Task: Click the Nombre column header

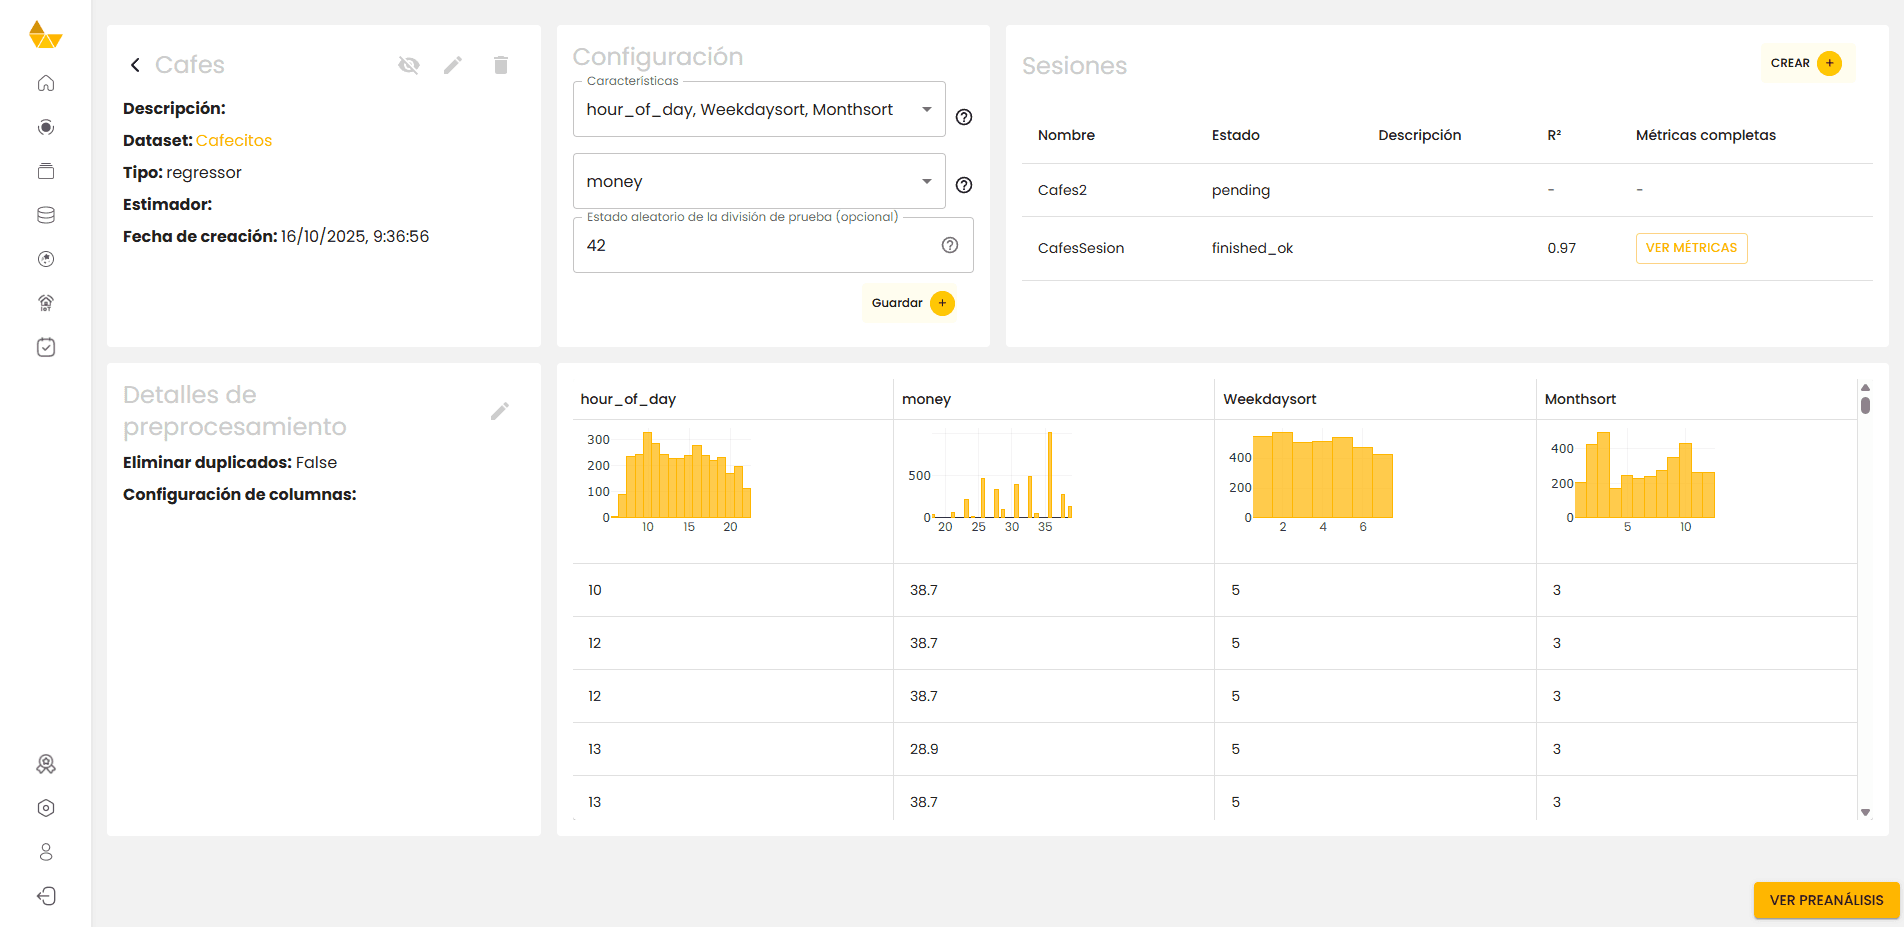Action: [1066, 135]
